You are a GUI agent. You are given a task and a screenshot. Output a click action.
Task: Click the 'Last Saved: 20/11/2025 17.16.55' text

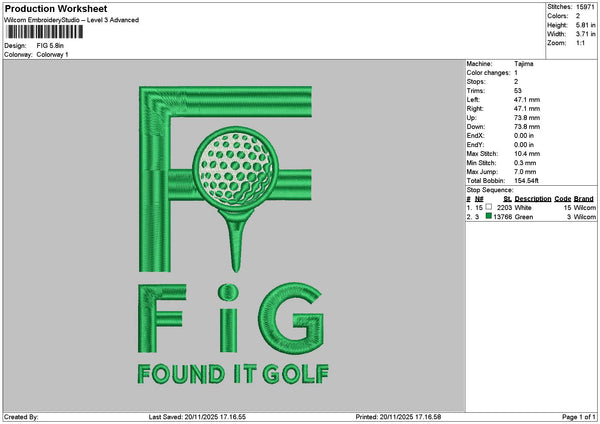click(197, 417)
